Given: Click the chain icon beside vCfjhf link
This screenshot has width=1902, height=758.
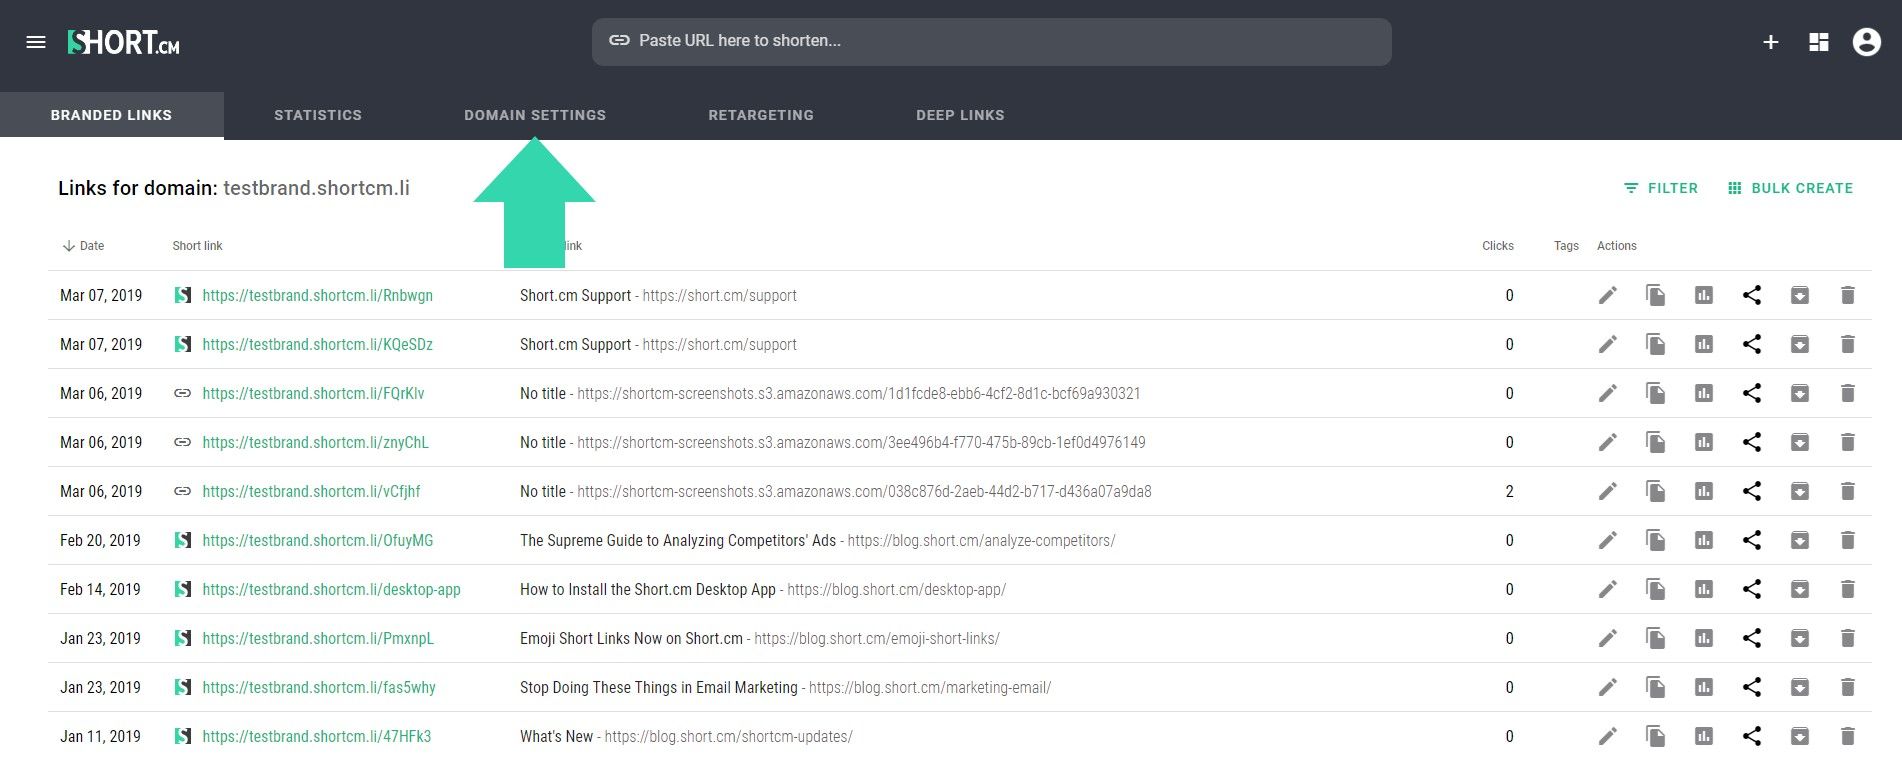Looking at the screenshot, I should 182,491.
